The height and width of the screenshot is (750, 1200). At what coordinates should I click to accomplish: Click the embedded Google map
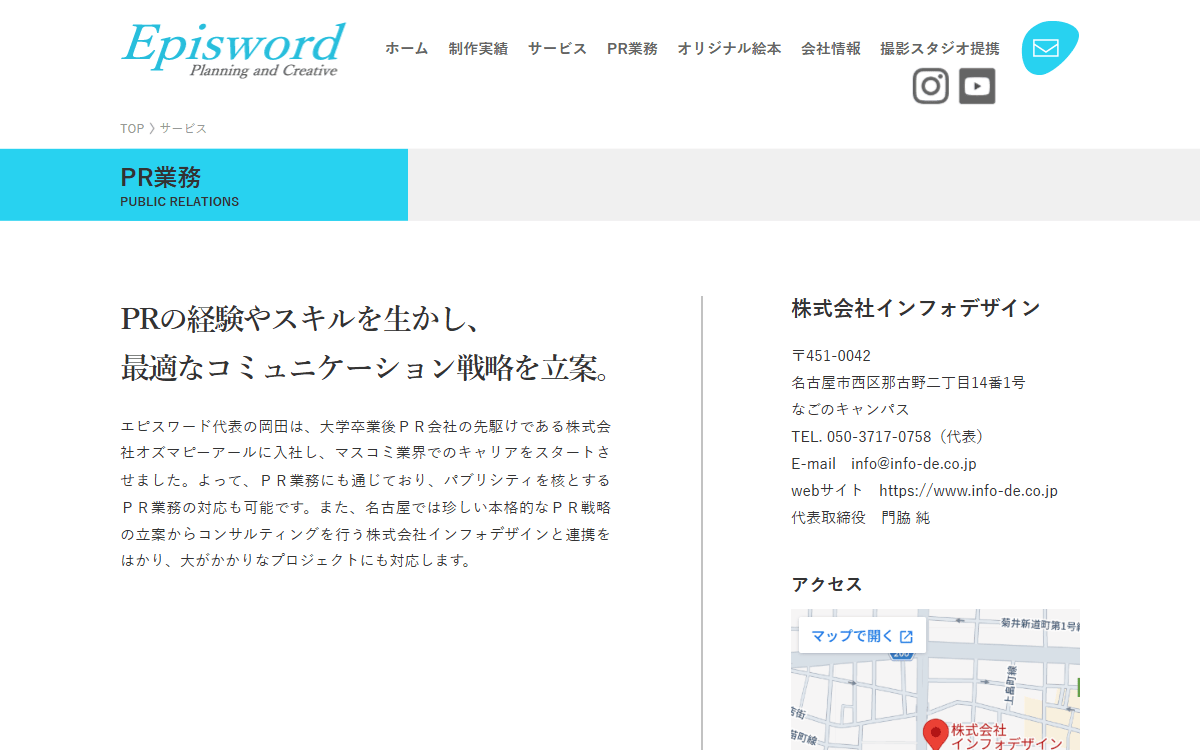pos(935,680)
